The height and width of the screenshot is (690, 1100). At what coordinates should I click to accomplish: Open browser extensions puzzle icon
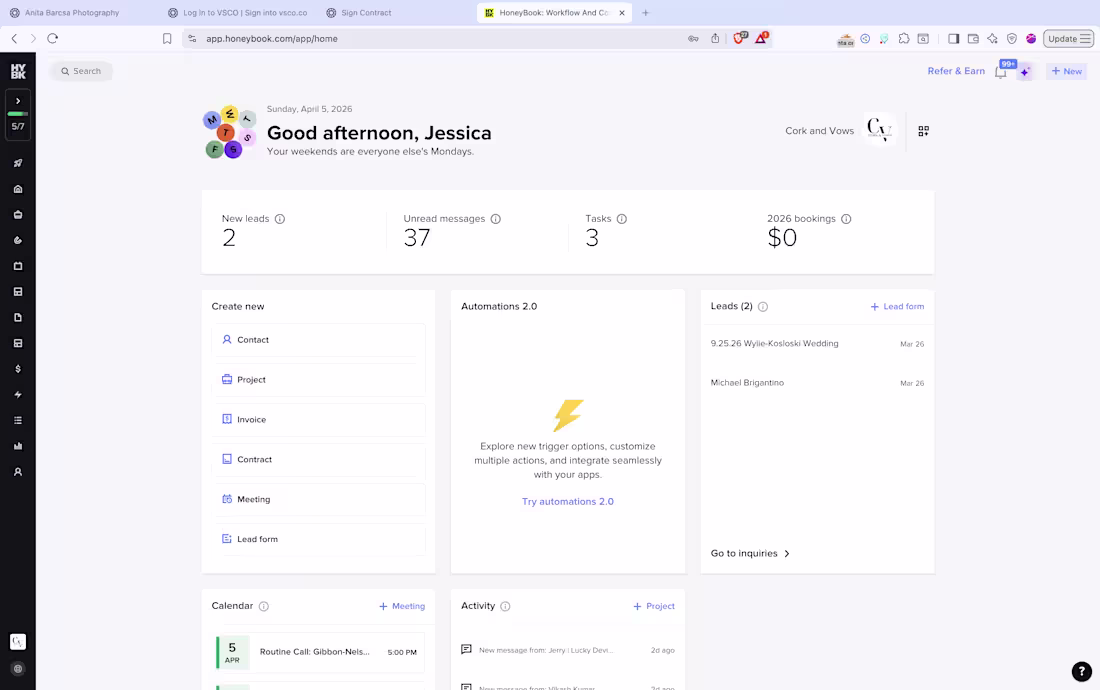pos(904,39)
